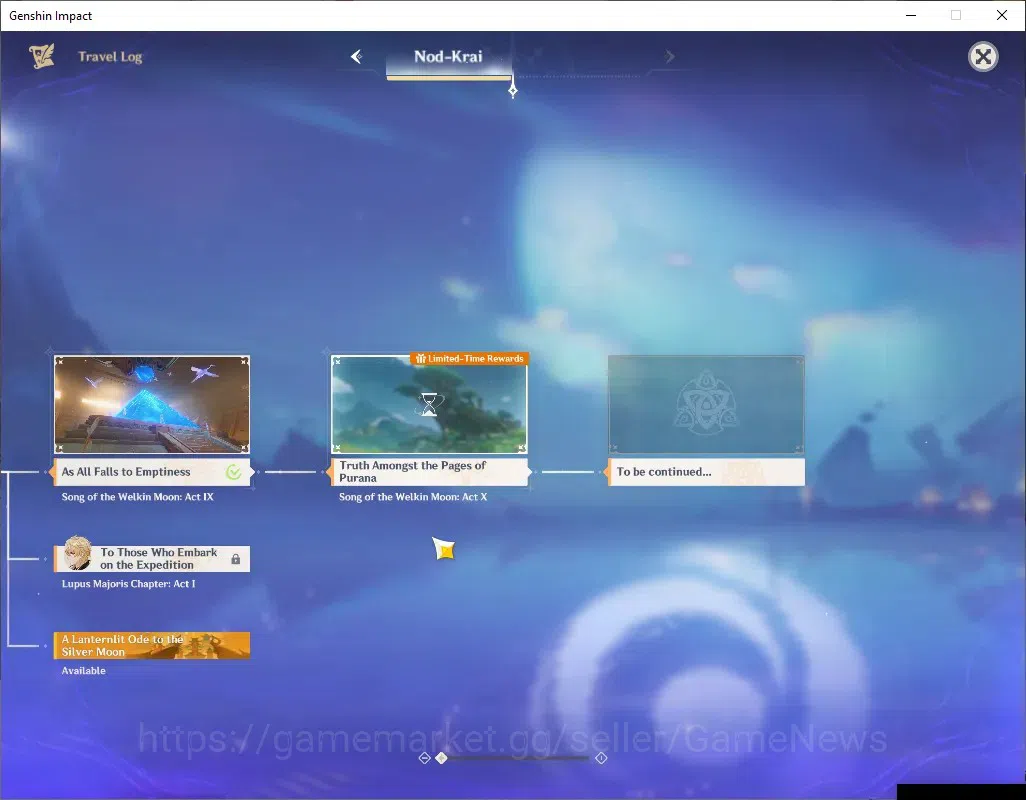Click Song of the Welkin Moon: Act IX text
The height and width of the screenshot is (800, 1026).
tap(137, 497)
